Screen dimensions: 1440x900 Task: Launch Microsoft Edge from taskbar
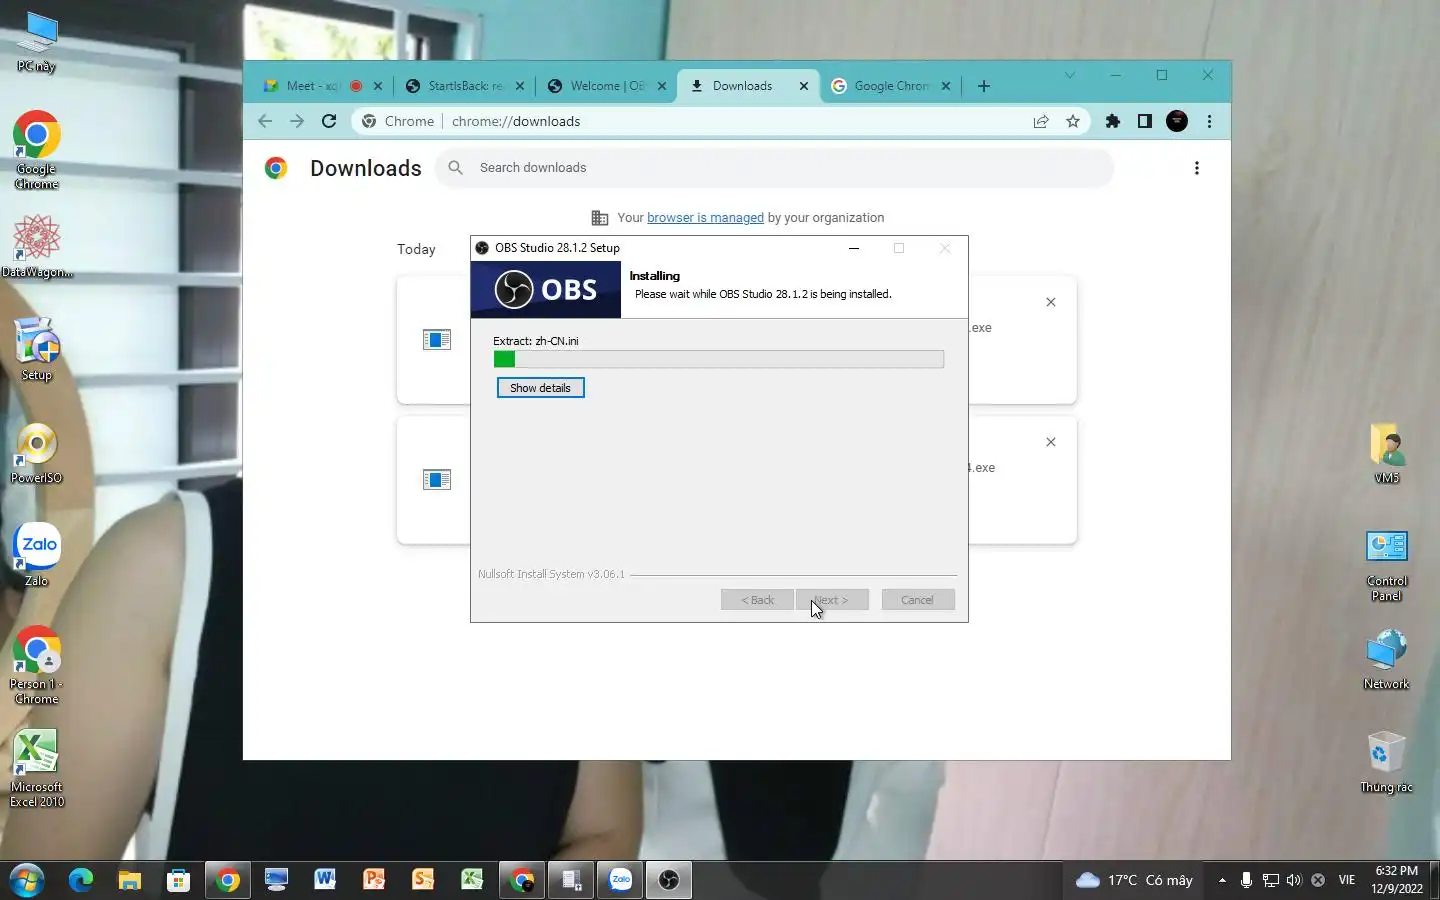81,880
